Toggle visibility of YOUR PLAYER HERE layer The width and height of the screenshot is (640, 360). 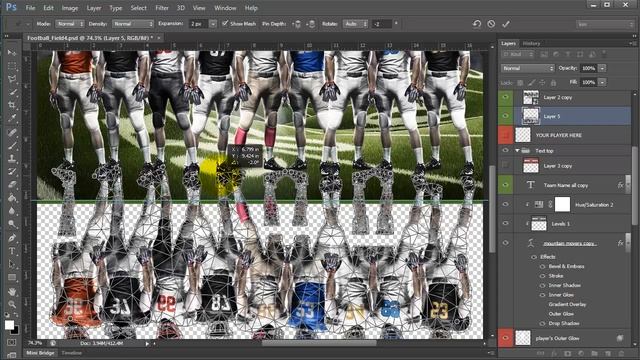[505, 135]
